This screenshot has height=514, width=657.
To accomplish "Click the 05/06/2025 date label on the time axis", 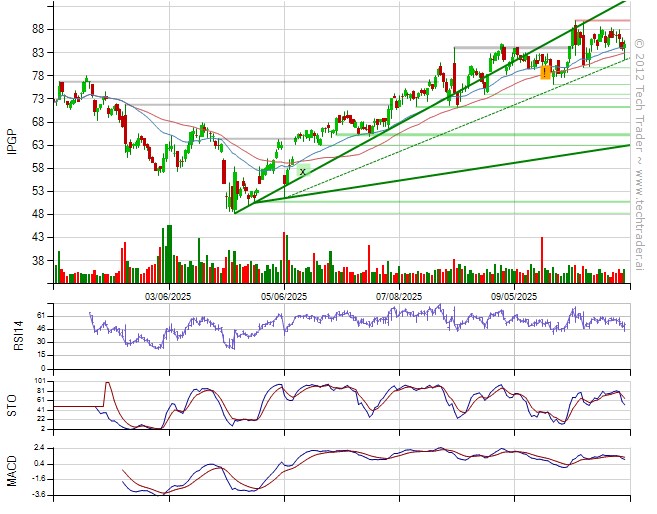I will (284, 296).
